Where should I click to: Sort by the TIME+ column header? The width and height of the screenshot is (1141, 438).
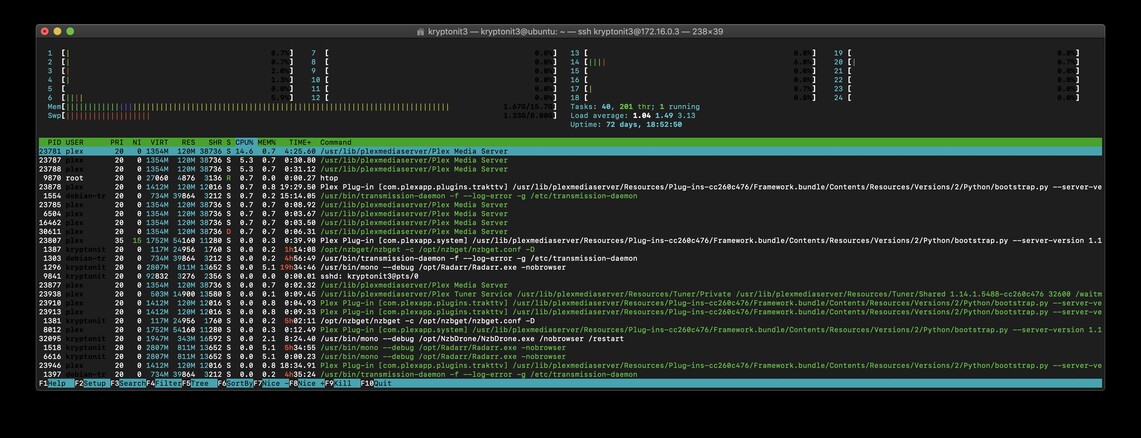click(x=301, y=143)
